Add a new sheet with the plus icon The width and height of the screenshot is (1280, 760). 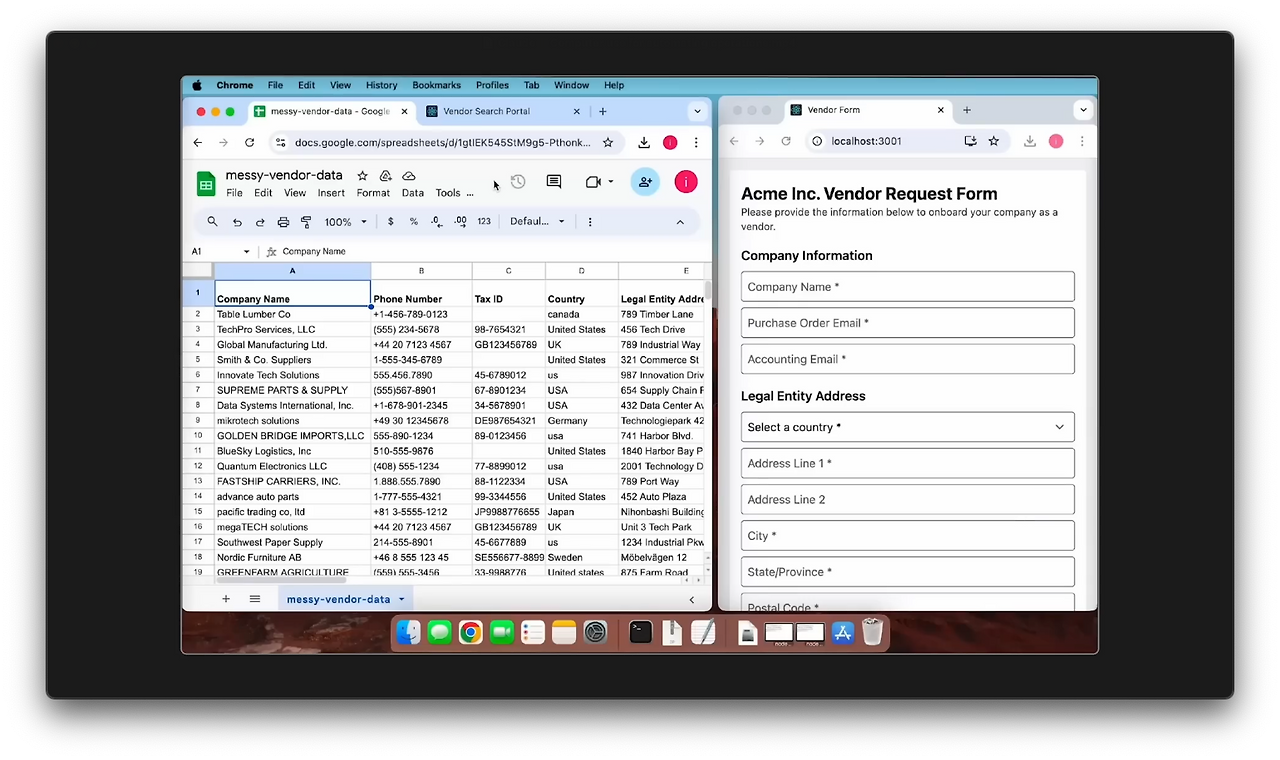coord(226,599)
